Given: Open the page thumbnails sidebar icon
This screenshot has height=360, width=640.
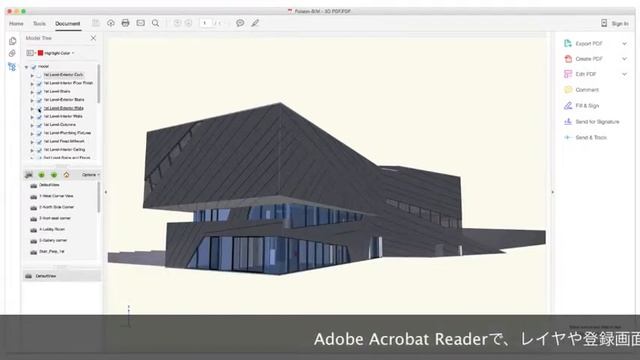Looking at the screenshot, I should coord(12,41).
